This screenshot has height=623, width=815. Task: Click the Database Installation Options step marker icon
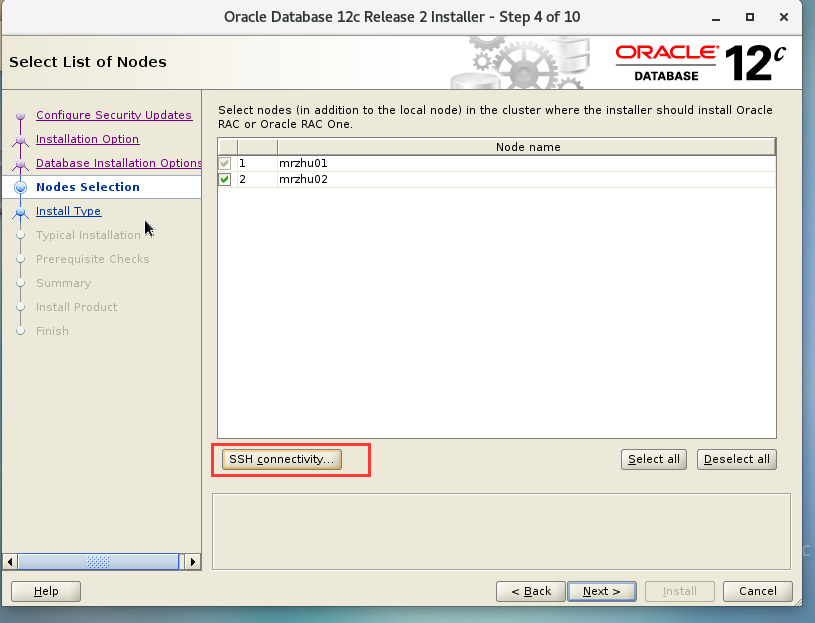tap(20, 164)
